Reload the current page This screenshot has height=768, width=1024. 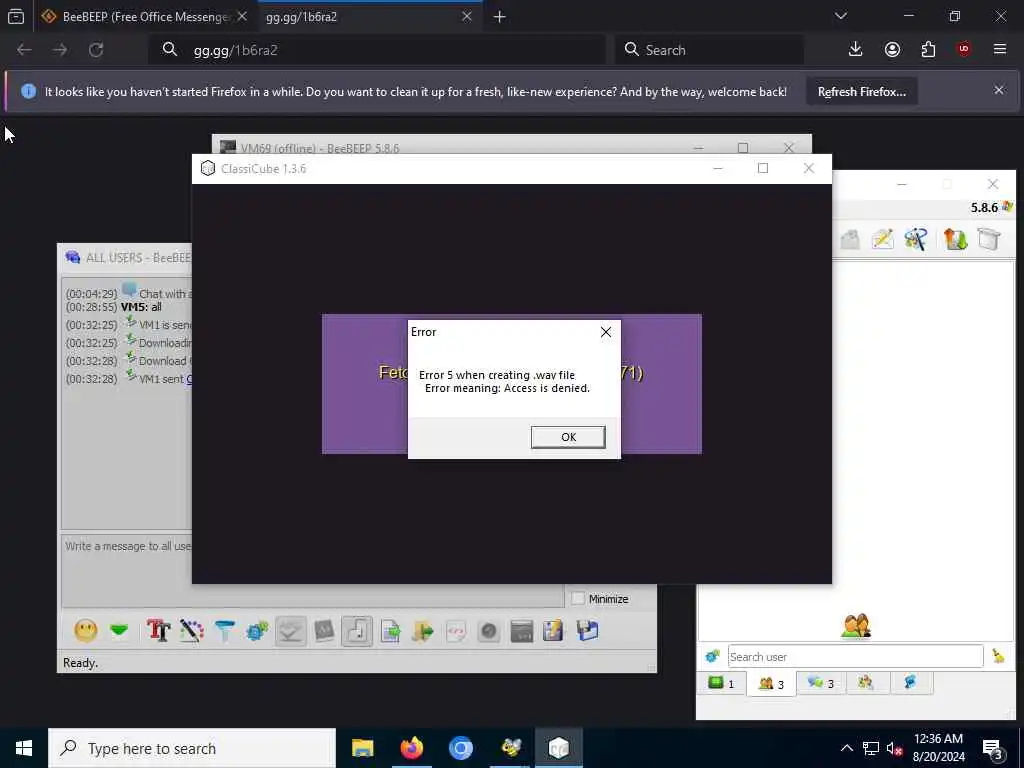[96, 50]
